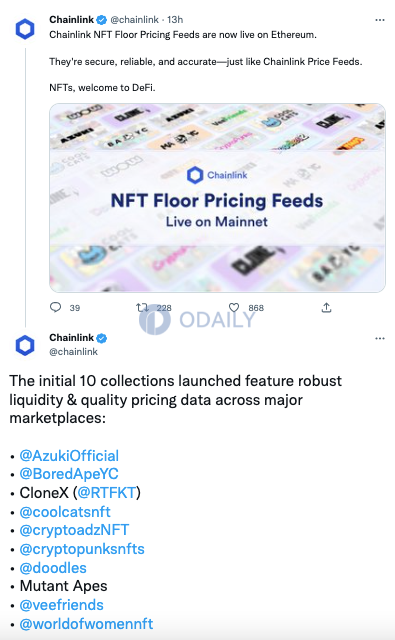Open the three-dot menu on top tweet
The image size is (395, 640).
(x=380, y=20)
